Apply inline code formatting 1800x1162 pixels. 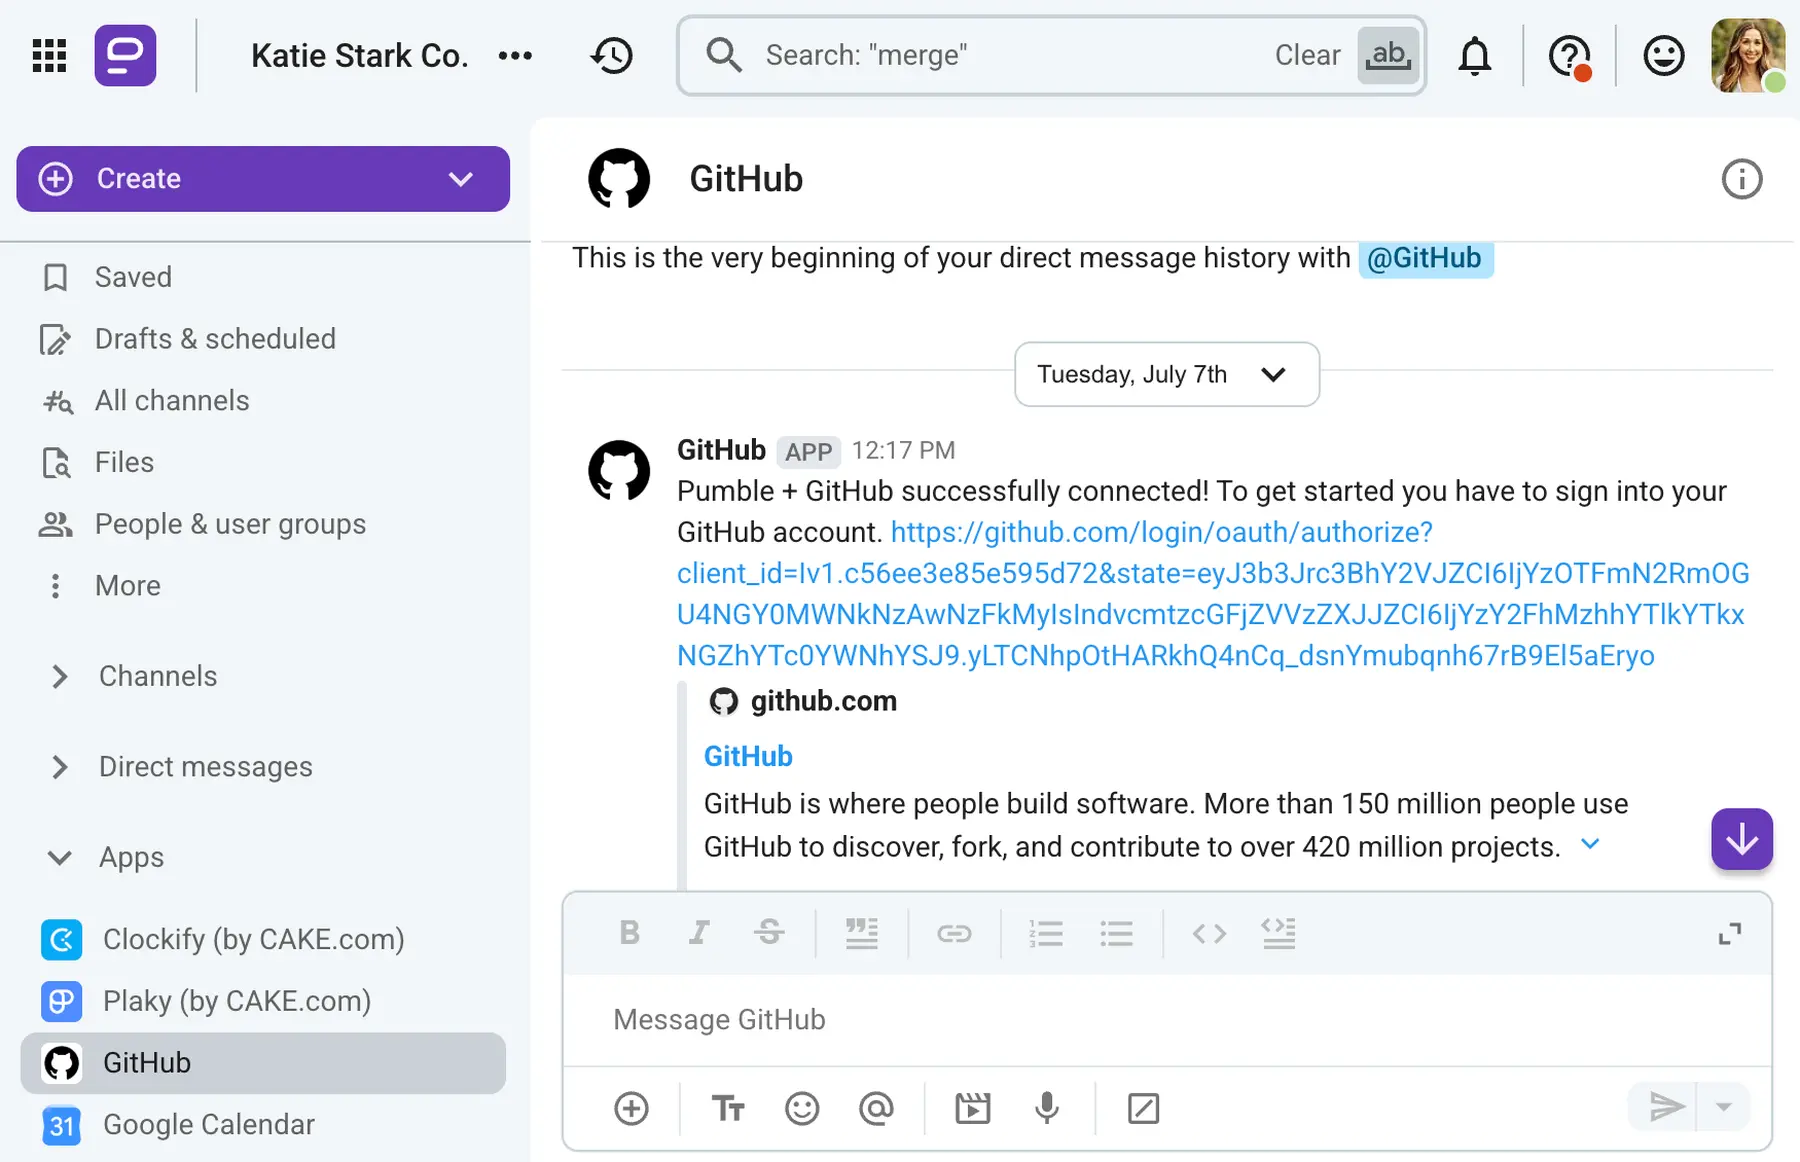click(x=1209, y=933)
